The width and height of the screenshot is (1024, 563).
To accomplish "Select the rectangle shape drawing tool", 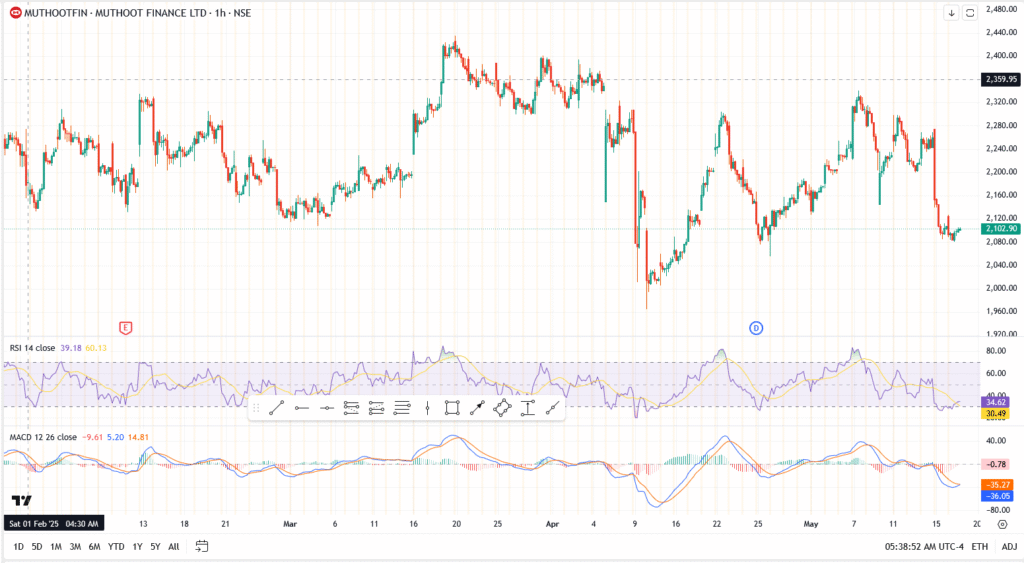I will pyautogui.click(x=452, y=407).
